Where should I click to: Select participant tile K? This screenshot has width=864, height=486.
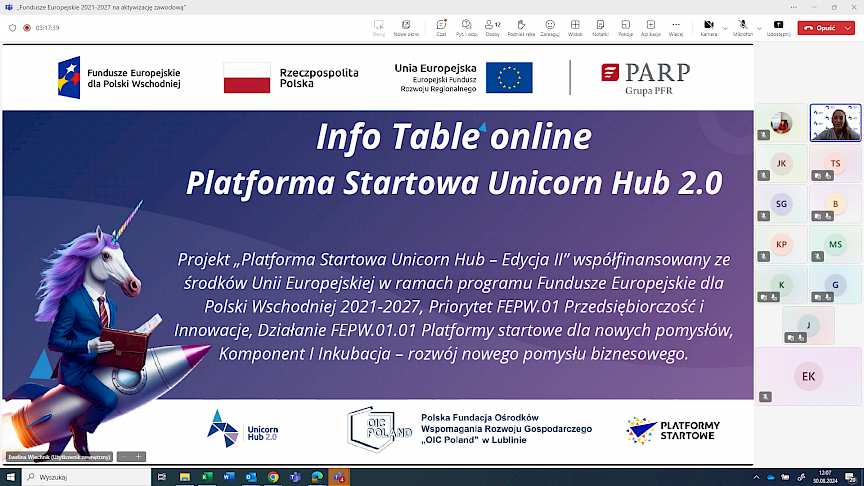[781, 285]
